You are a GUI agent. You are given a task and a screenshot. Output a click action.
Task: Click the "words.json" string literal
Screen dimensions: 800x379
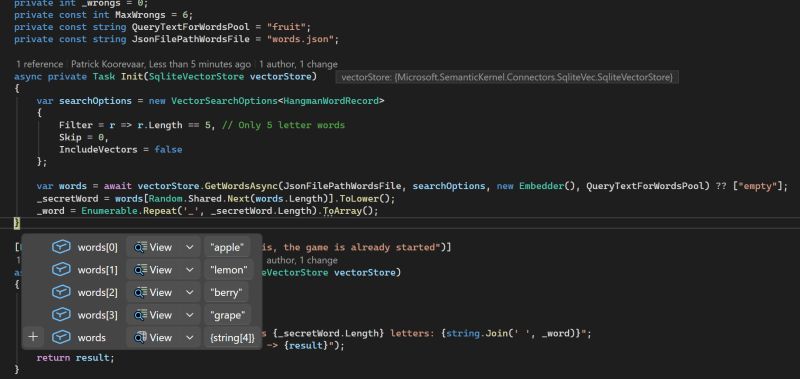click(301, 39)
